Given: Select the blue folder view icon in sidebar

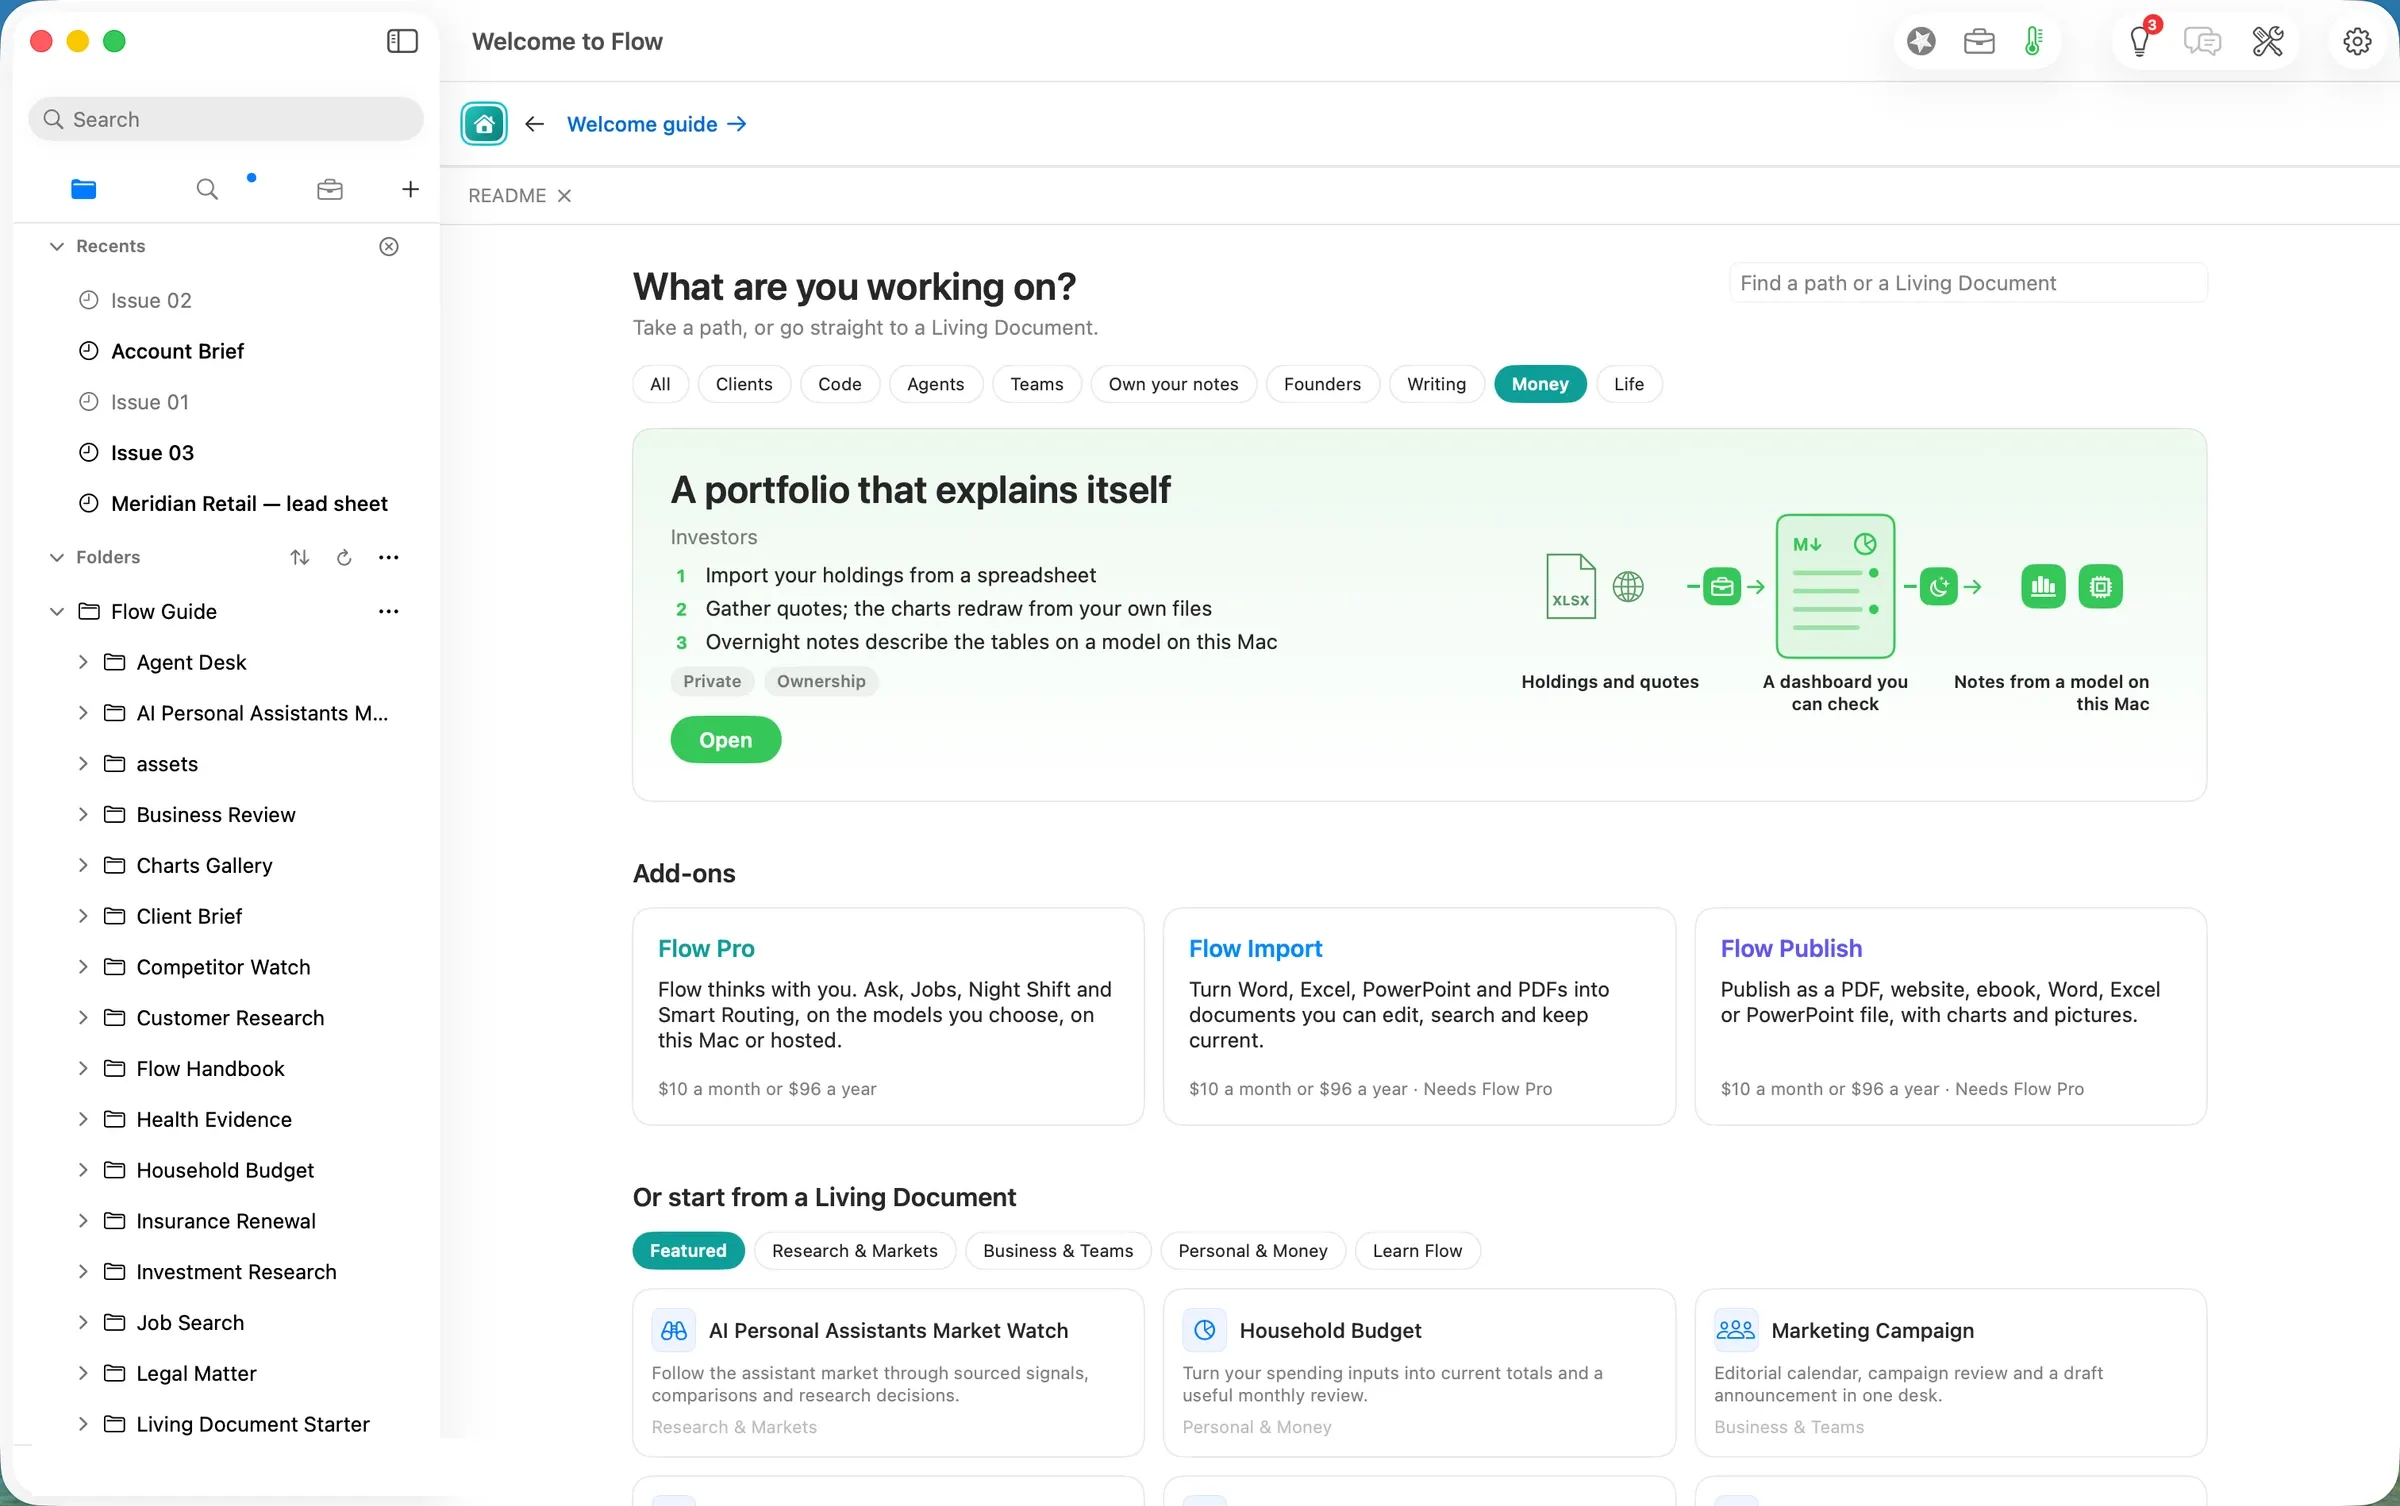Looking at the screenshot, I should click(84, 189).
